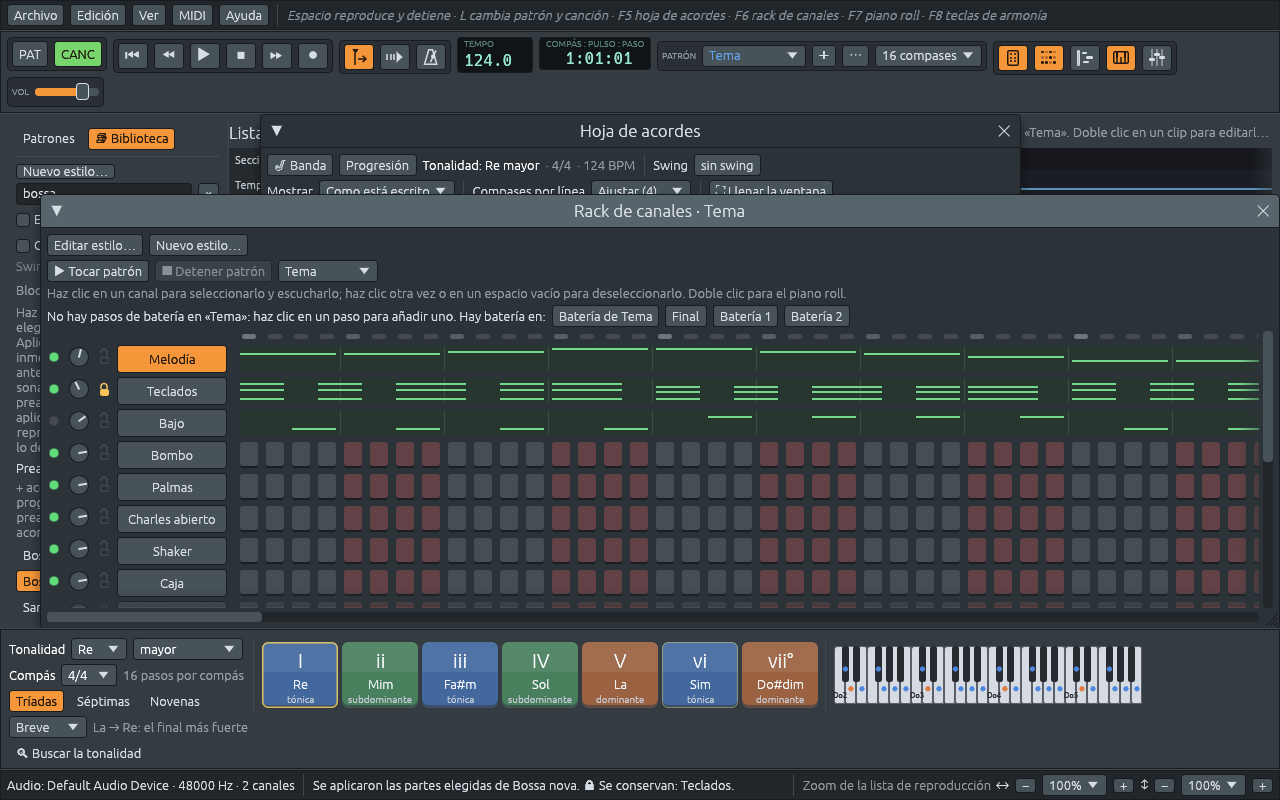This screenshot has width=1280, height=800.
Task: Switch to PAT pattern mode
Action: click(x=30, y=55)
